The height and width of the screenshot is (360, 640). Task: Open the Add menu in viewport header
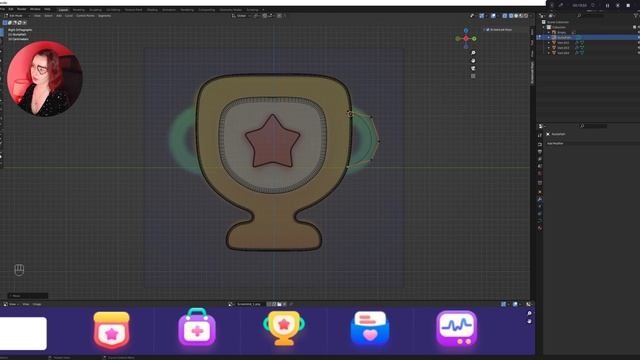[x=59, y=16]
